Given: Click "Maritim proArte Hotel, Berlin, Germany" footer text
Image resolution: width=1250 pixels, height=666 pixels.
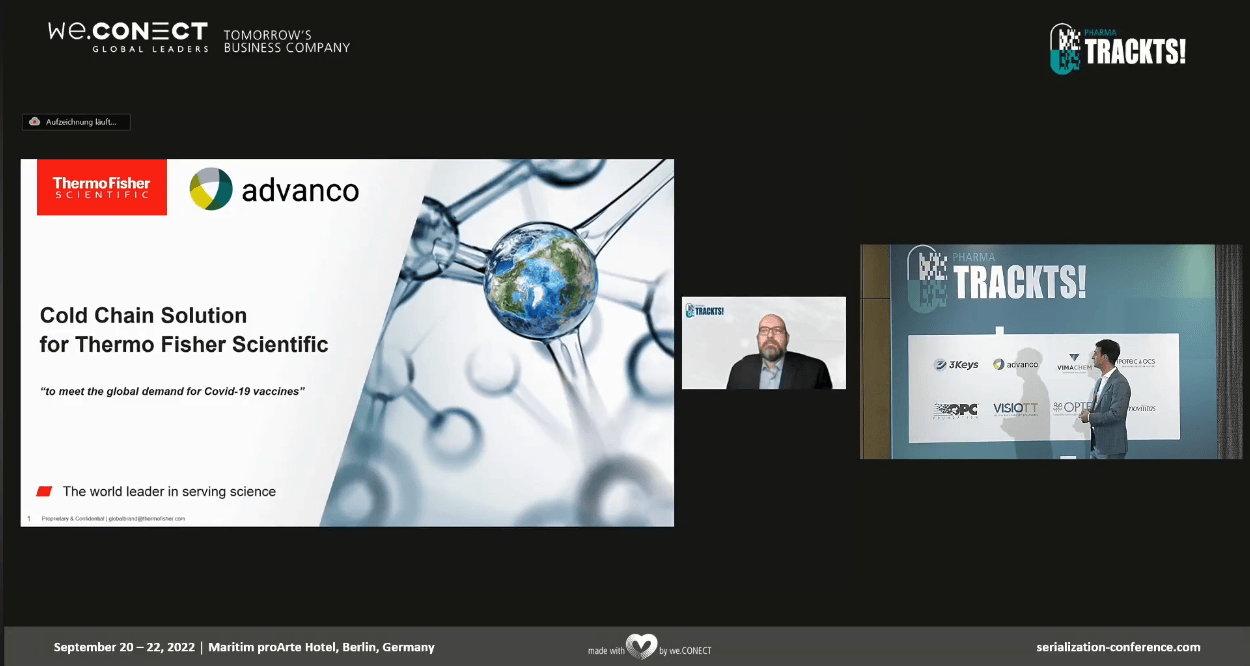Looking at the screenshot, I should [322, 647].
